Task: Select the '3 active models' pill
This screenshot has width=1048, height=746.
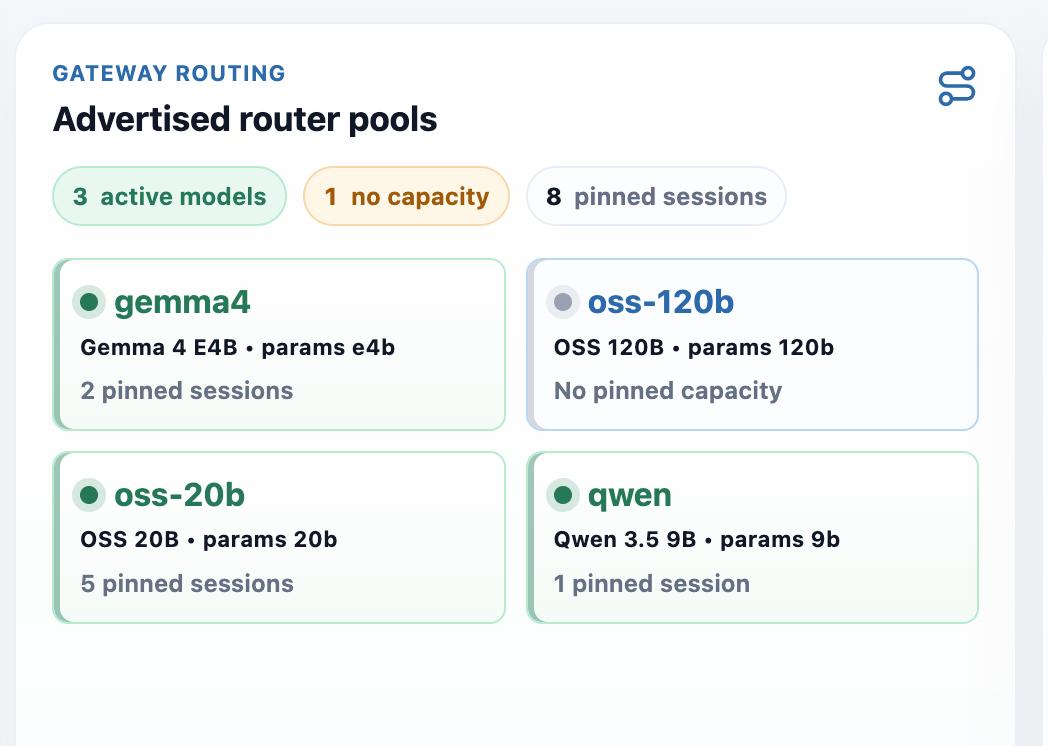Action: [170, 197]
